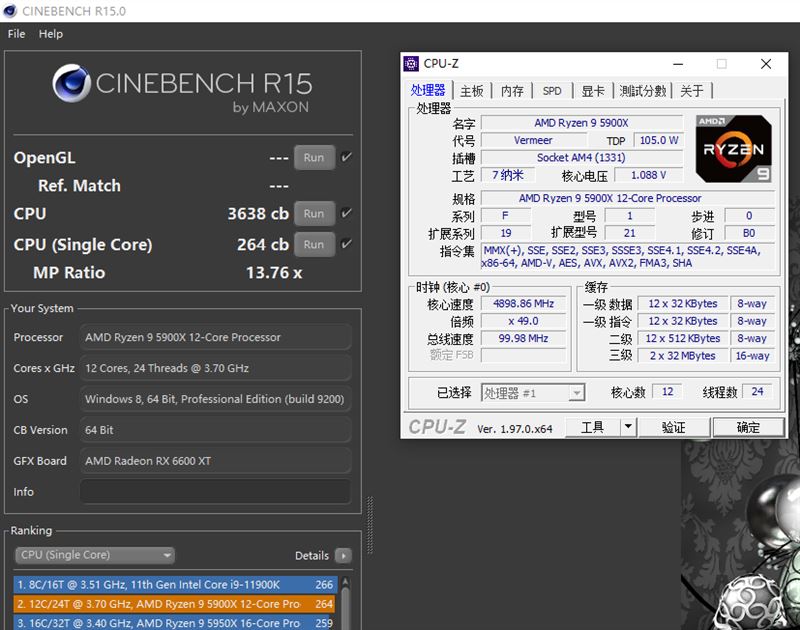Click the ranking list scrollbar up arrow

pos(345,582)
